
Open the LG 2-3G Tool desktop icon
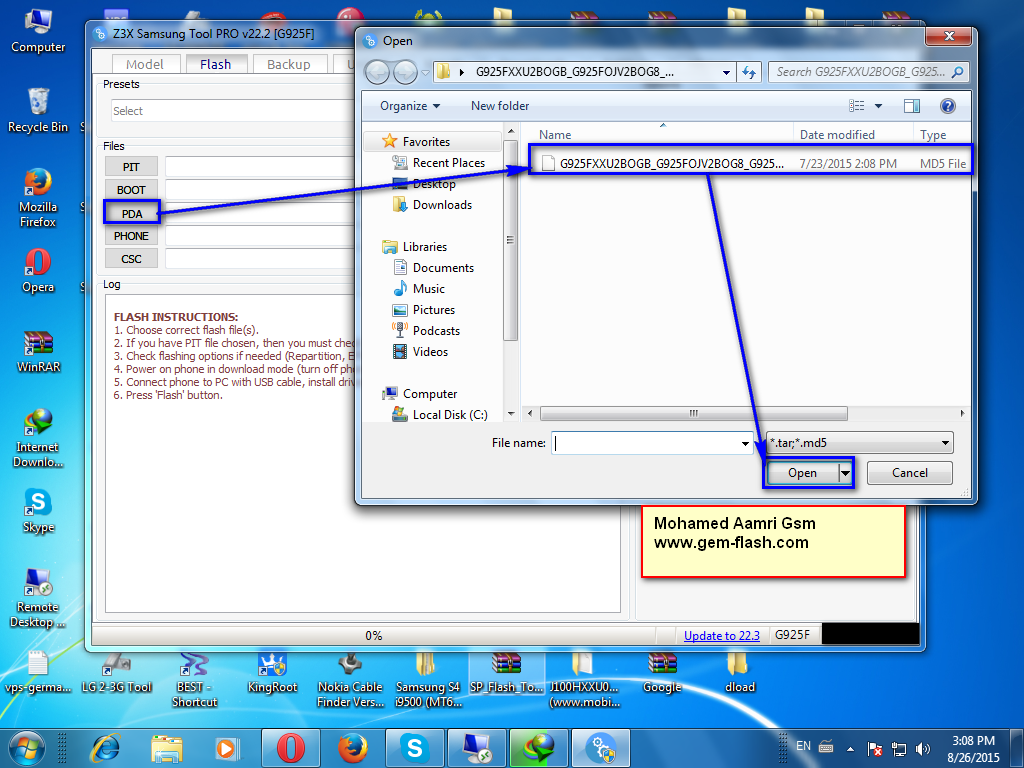point(116,673)
